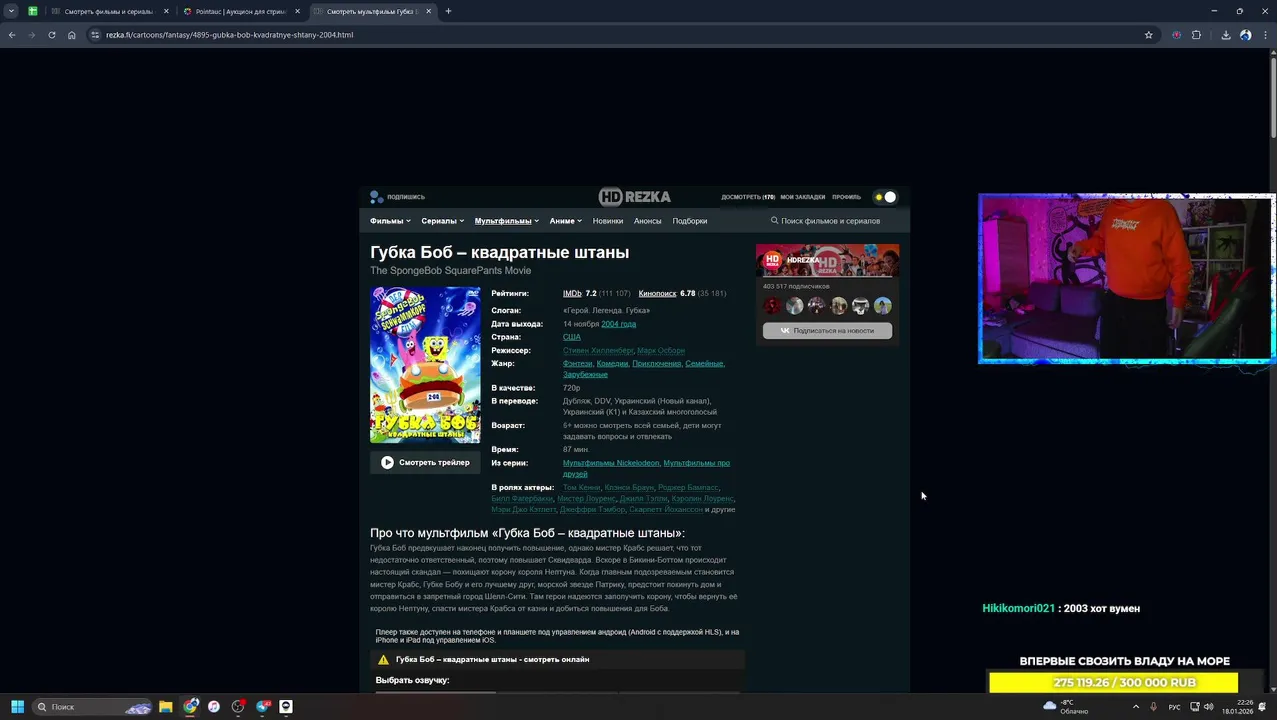Click the browser home button
The image size is (1277, 720).
[71, 35]
